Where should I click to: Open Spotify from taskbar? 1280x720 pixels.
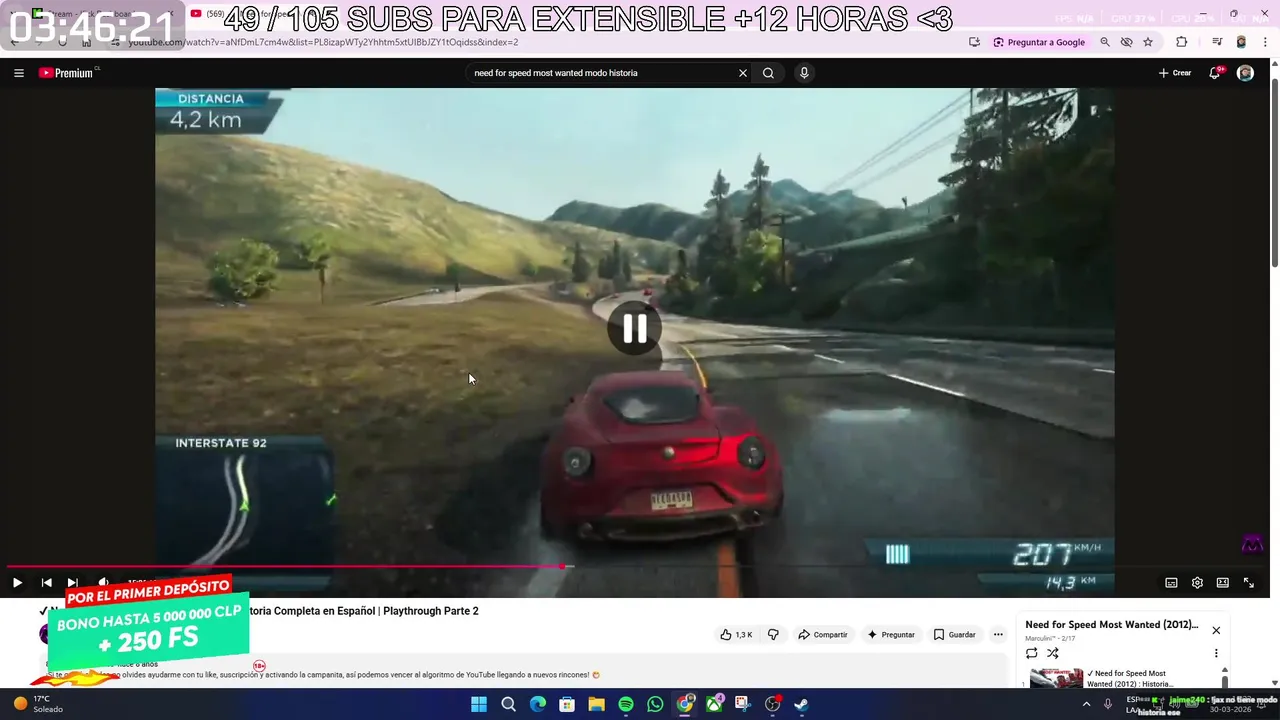(x=626, y=704)
